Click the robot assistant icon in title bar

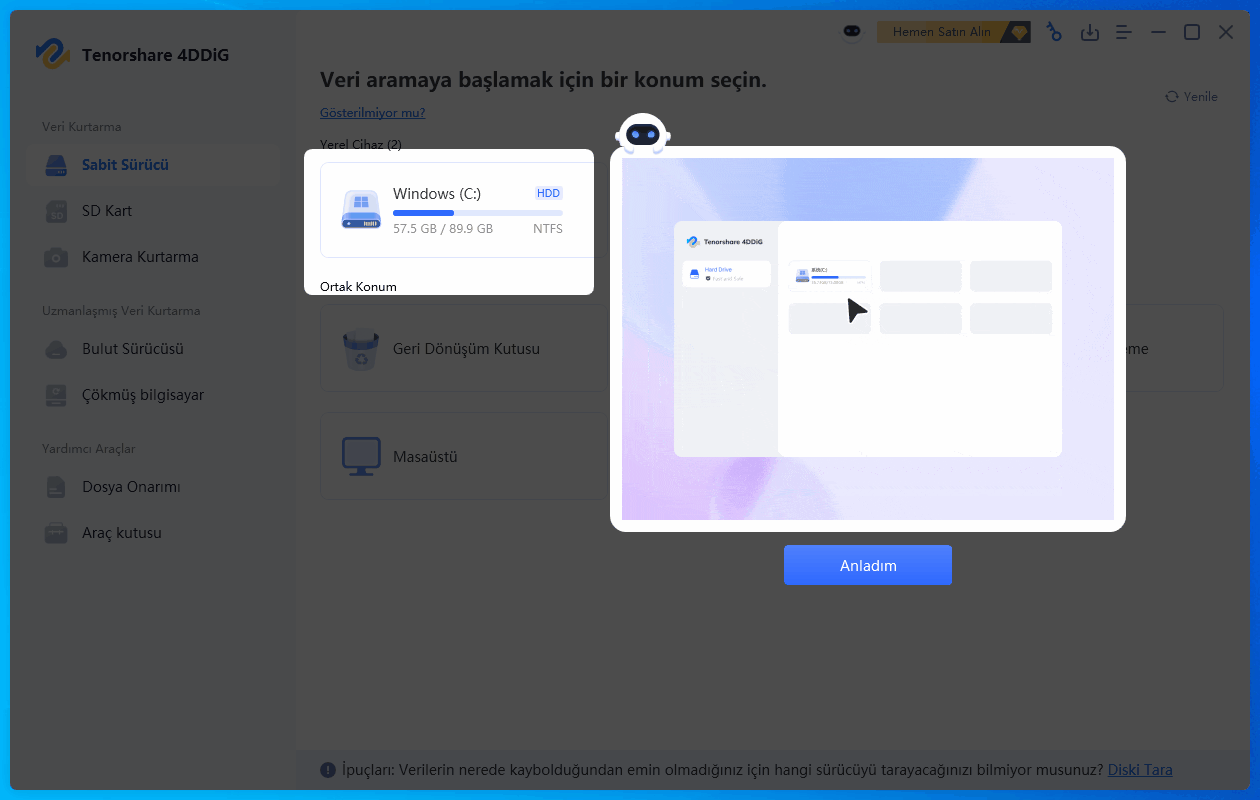pyautogui.click(x=851, y=32)
